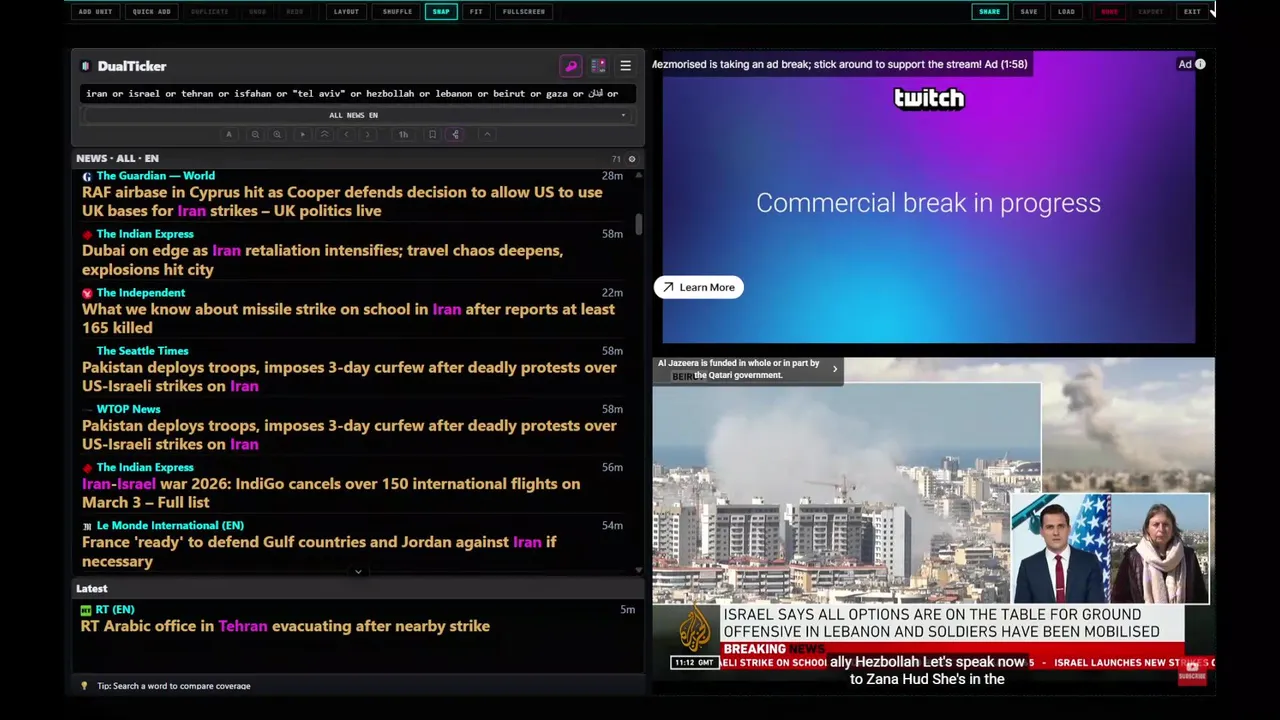Open The Seattle Times source link

pyautogui.click(x=142, y=351)
